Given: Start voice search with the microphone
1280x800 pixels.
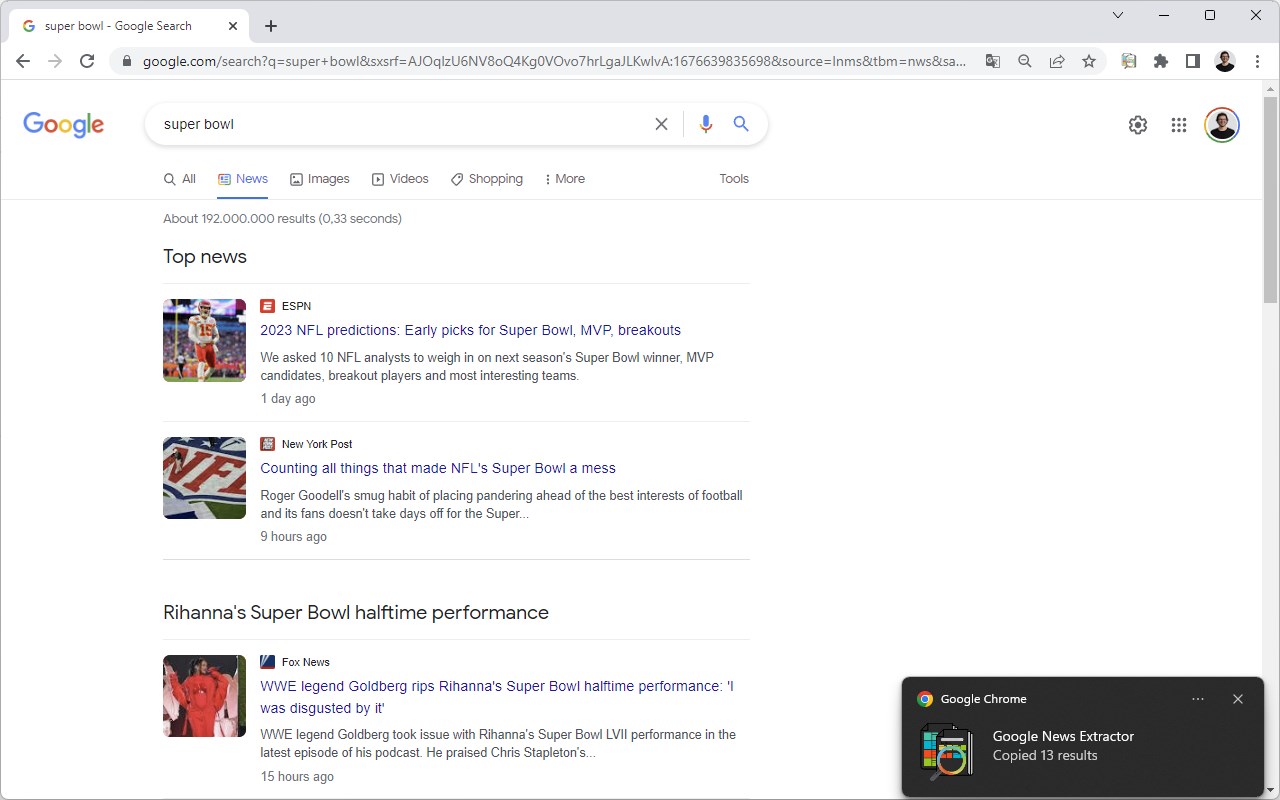Looking at the screenshot, I should click(x=706, y=124).
